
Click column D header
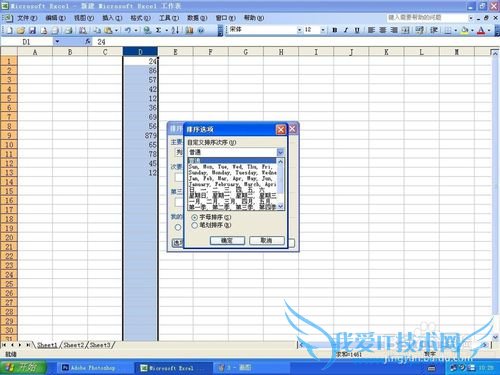(x=140, y=52)
